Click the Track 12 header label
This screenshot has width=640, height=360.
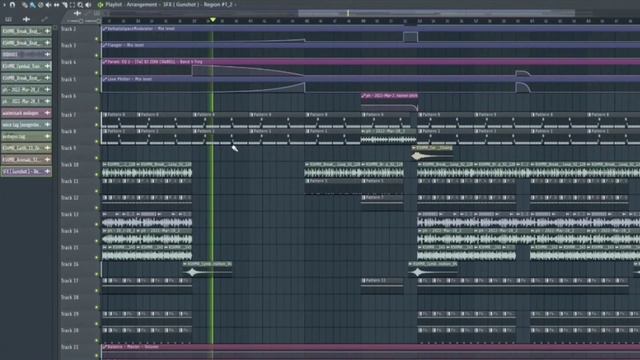coord(69,198)
